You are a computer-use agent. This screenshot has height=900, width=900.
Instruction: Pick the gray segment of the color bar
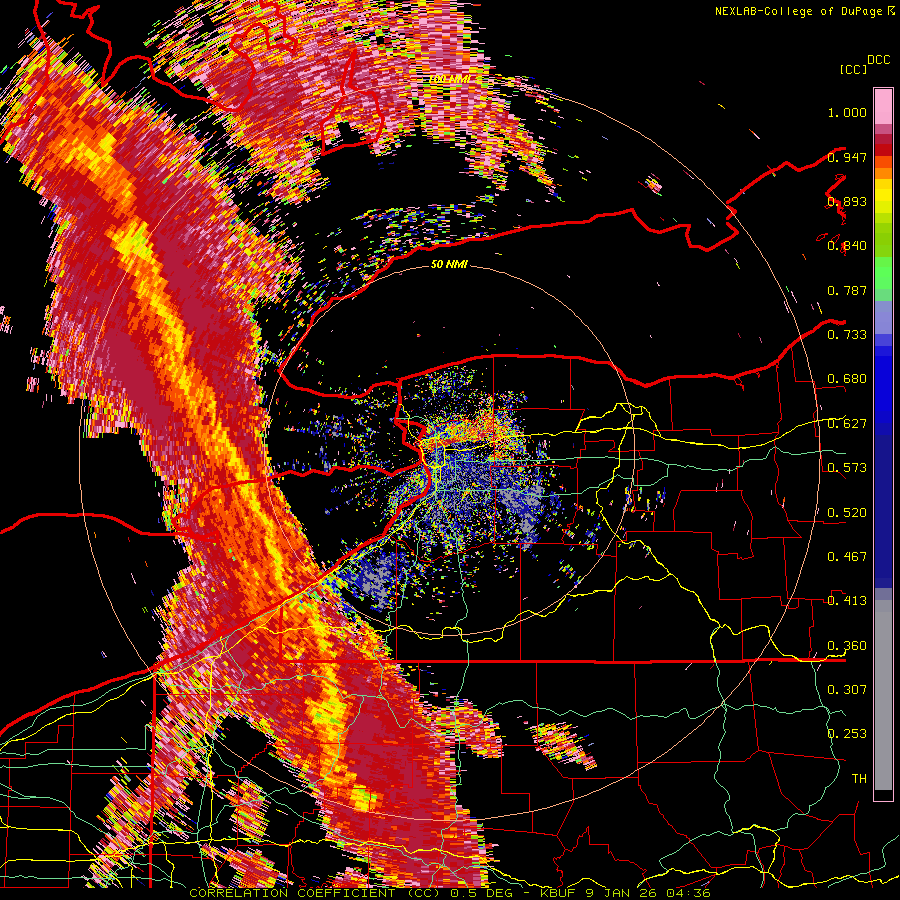(883, 695)
